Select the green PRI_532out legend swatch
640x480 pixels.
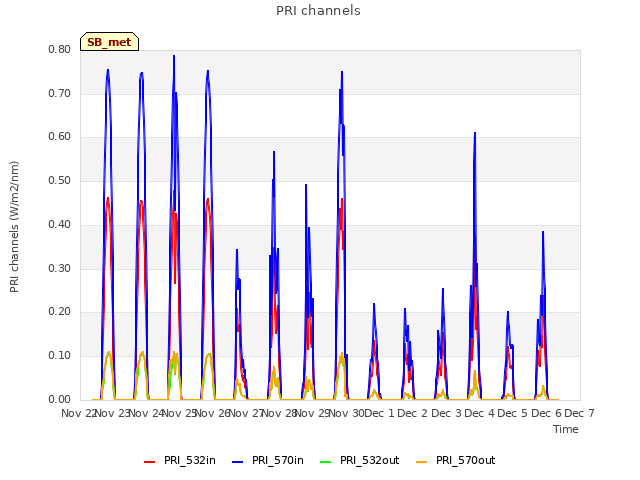326,462
